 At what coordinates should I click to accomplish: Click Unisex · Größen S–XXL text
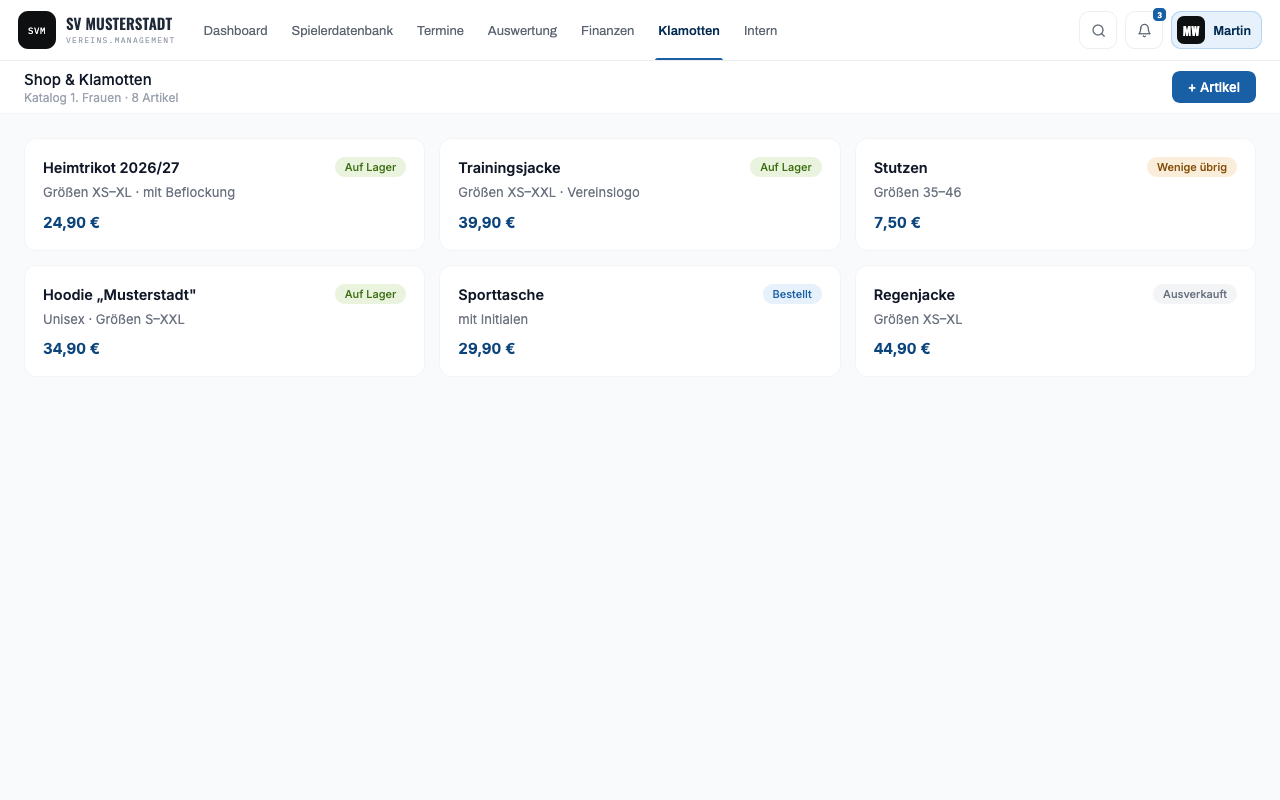point(114,319)
